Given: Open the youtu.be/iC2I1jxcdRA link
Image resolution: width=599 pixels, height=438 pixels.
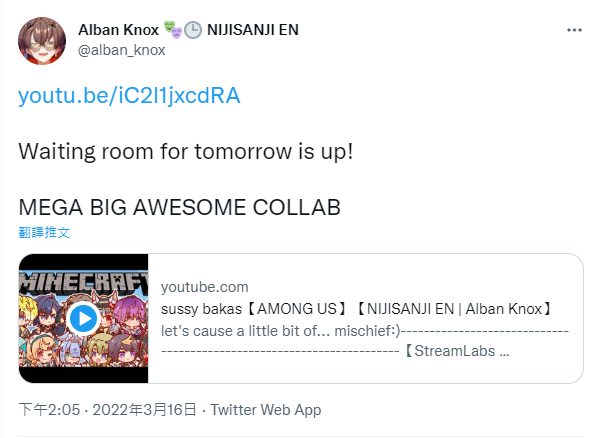Looking at the screenshot, I should (129, 95).
